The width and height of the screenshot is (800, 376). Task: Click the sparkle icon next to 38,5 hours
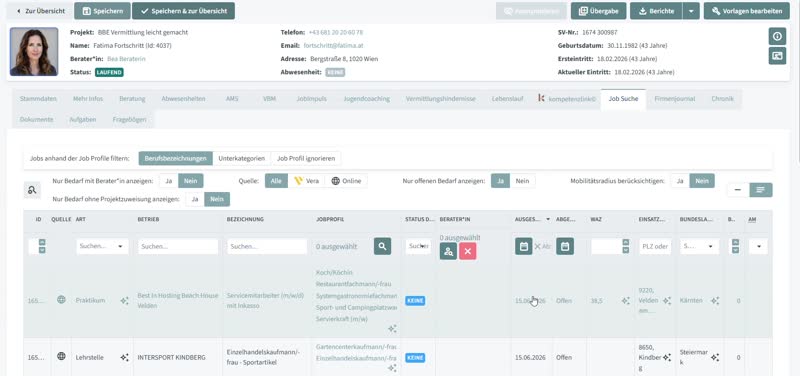(x=626, y=301)
